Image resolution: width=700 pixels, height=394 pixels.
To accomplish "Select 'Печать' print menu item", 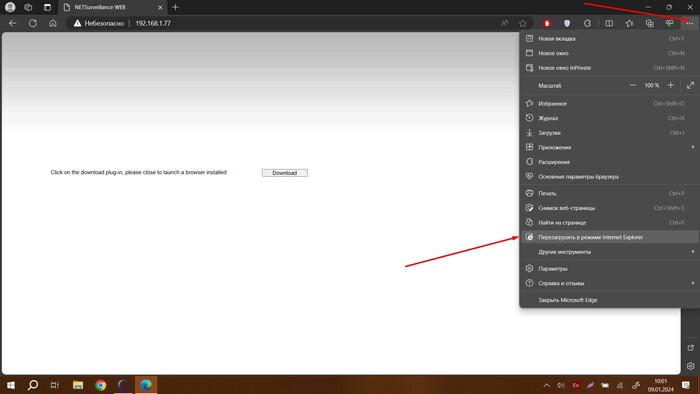I will click(609, 193).
